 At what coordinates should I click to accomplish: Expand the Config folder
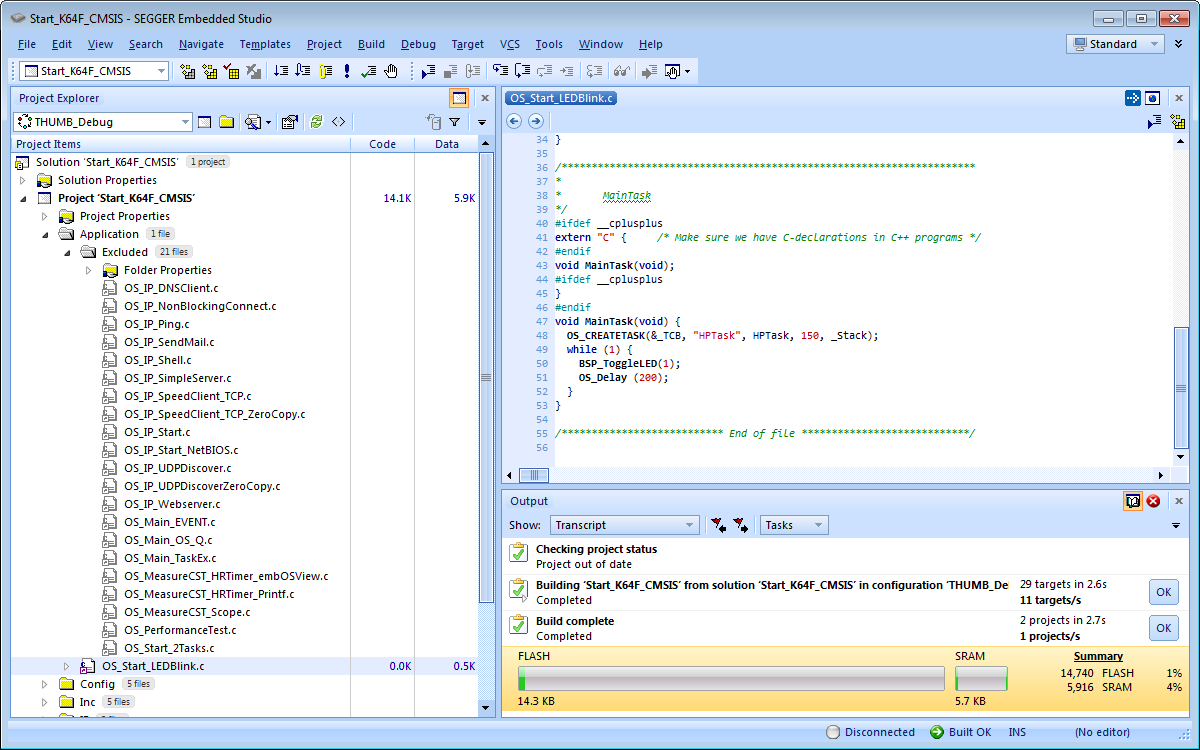coord(45,684)
